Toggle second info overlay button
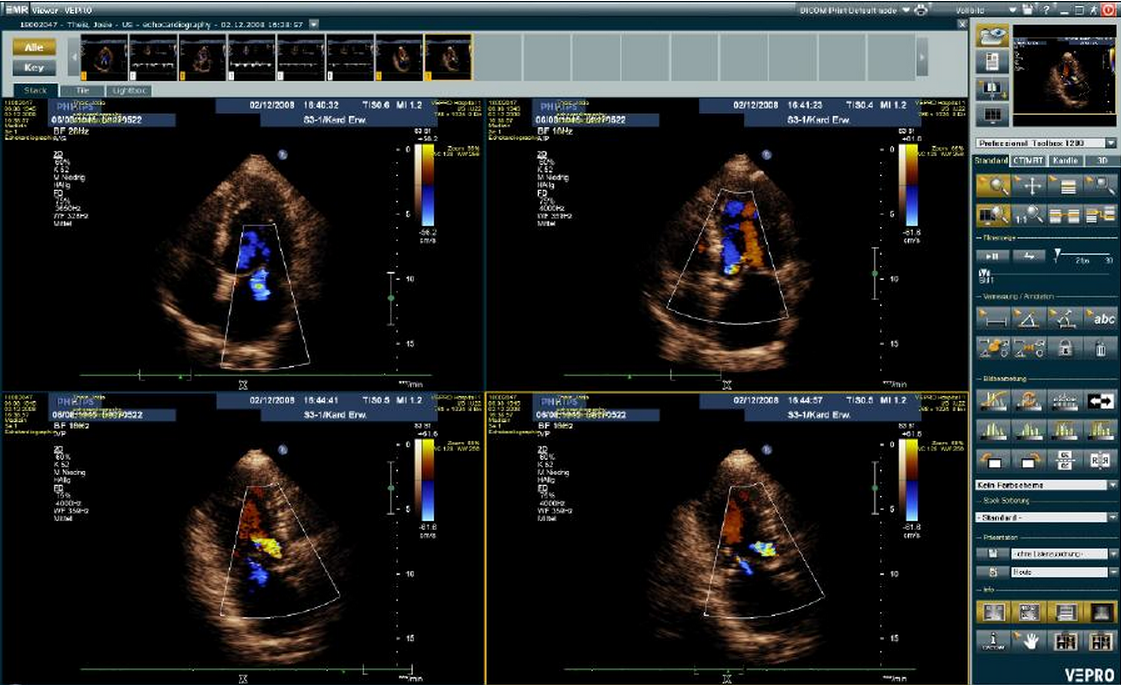 coord(1029,612)
